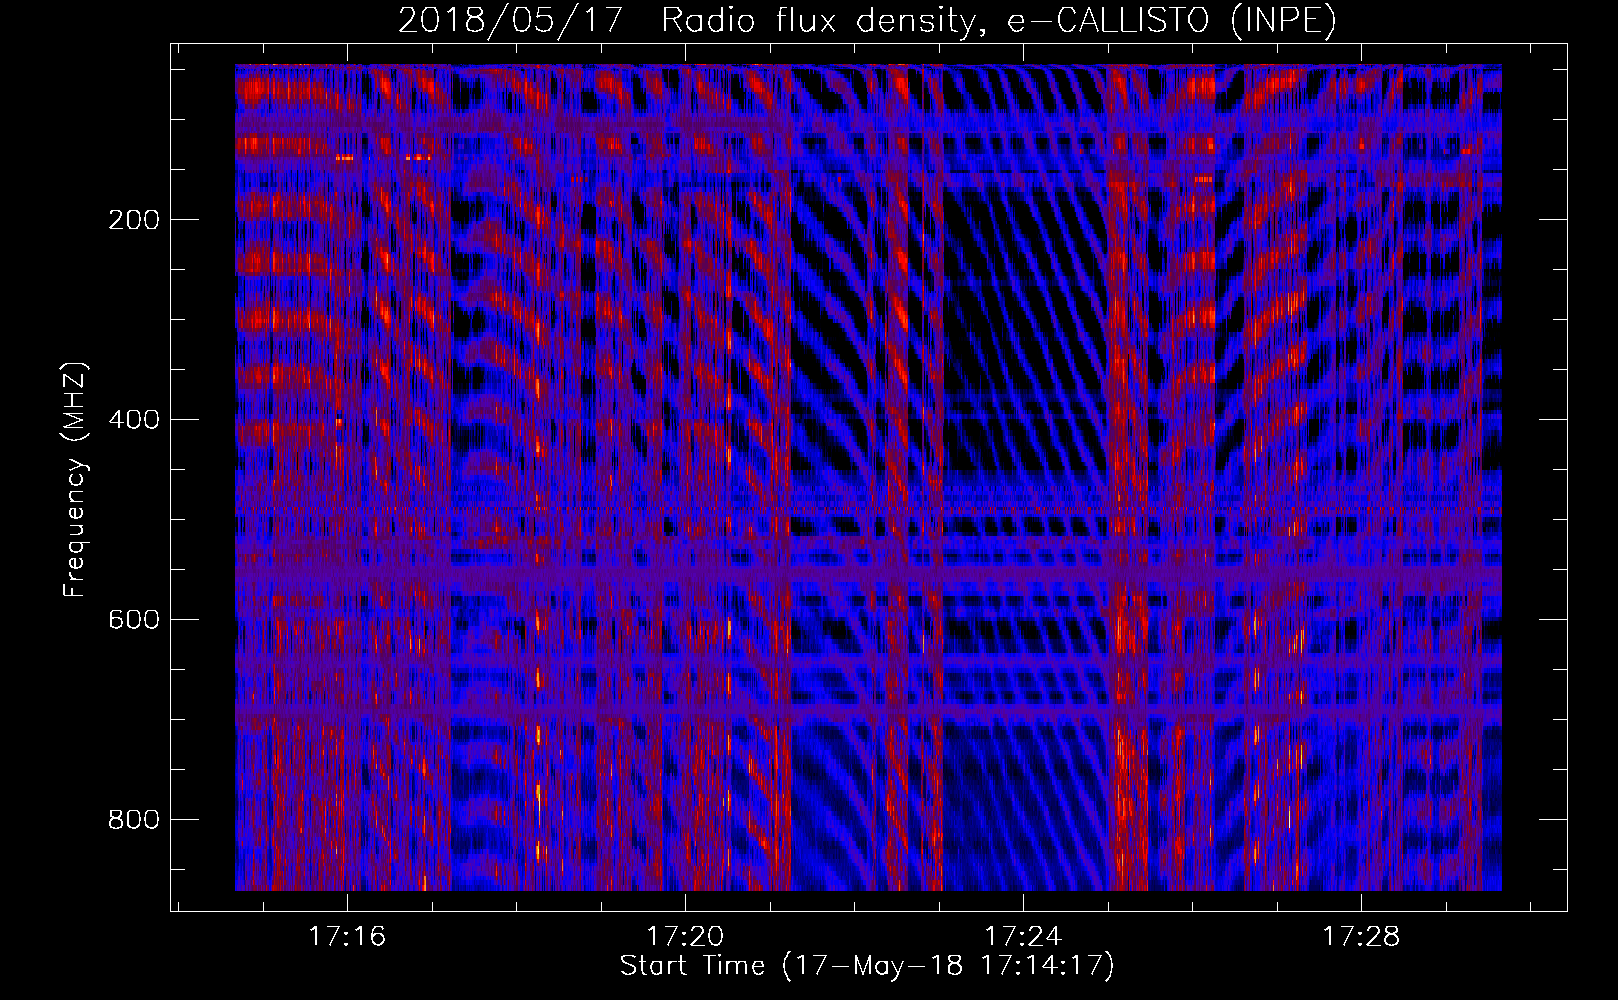Click the '17:28' time tick label
Screen dimensions: 1618x1000
(x=1361, y=937)
